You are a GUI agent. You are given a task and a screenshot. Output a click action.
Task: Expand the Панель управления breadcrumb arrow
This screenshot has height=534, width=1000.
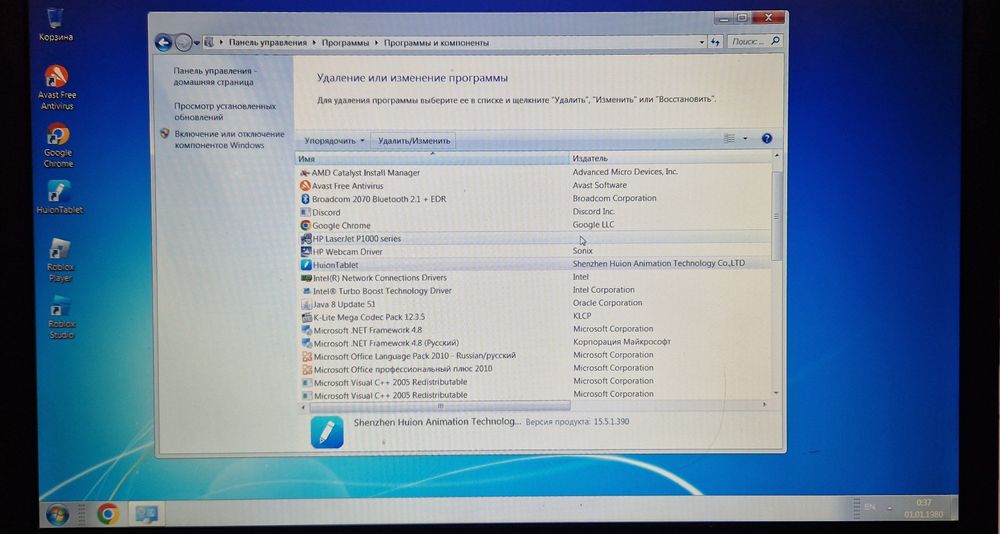click(x=314, y=43)
